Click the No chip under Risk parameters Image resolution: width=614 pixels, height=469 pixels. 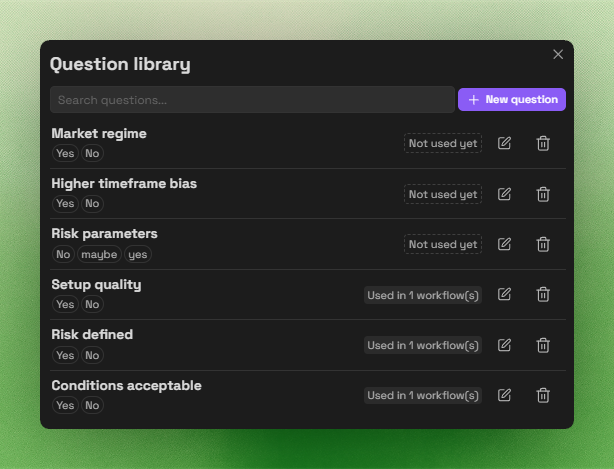pyautogui.click(x=63, y=254)
